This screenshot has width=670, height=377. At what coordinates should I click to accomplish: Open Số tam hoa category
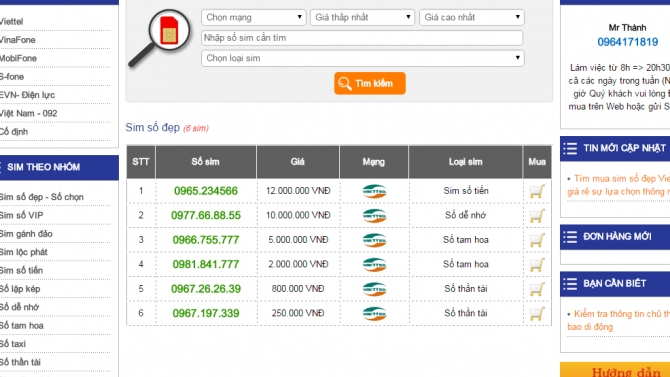21,326
